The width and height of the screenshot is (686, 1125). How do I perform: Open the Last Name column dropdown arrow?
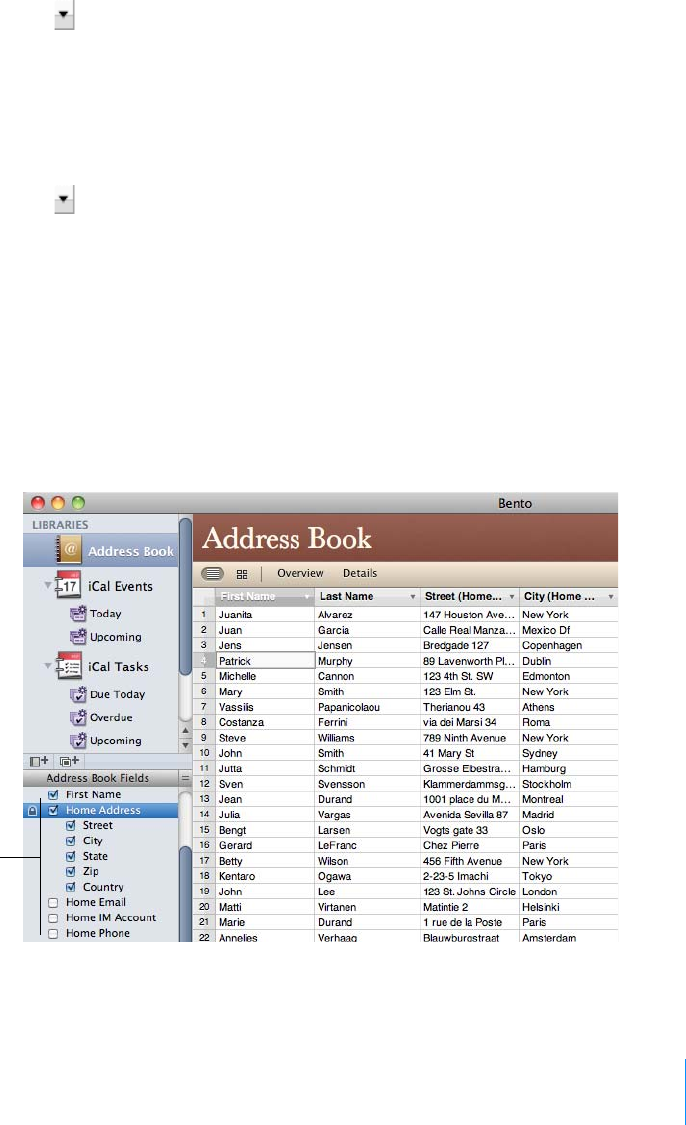pyautogui.click(x=413, y=597)
